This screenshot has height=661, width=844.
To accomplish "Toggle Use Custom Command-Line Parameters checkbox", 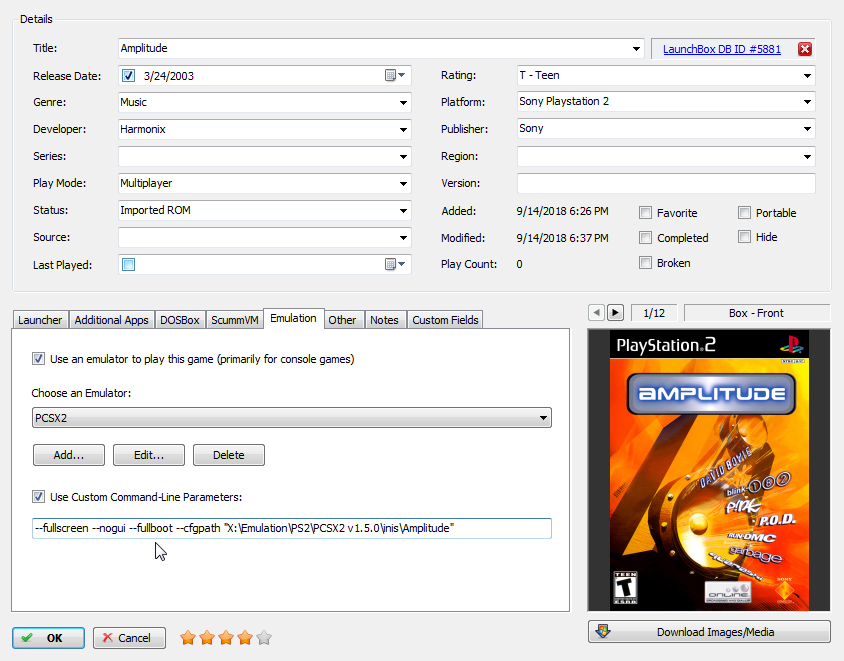I will 38,496.
